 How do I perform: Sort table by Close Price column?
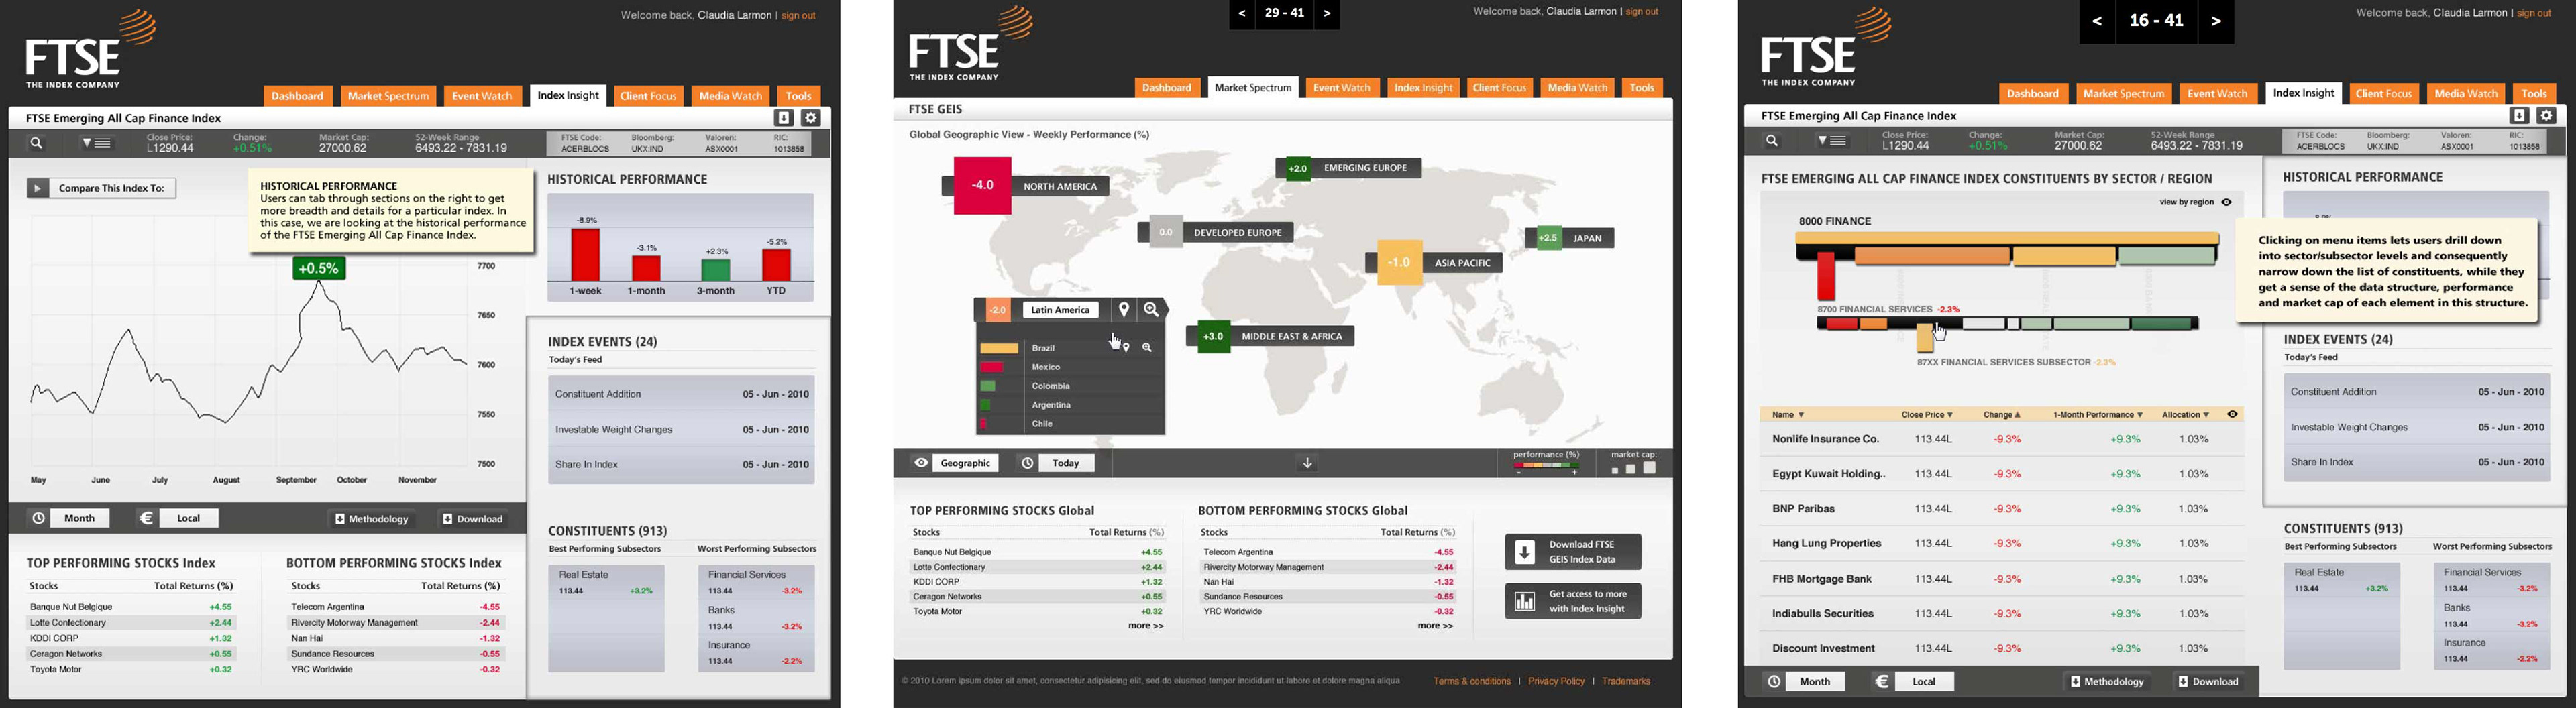coord(1927,415)
